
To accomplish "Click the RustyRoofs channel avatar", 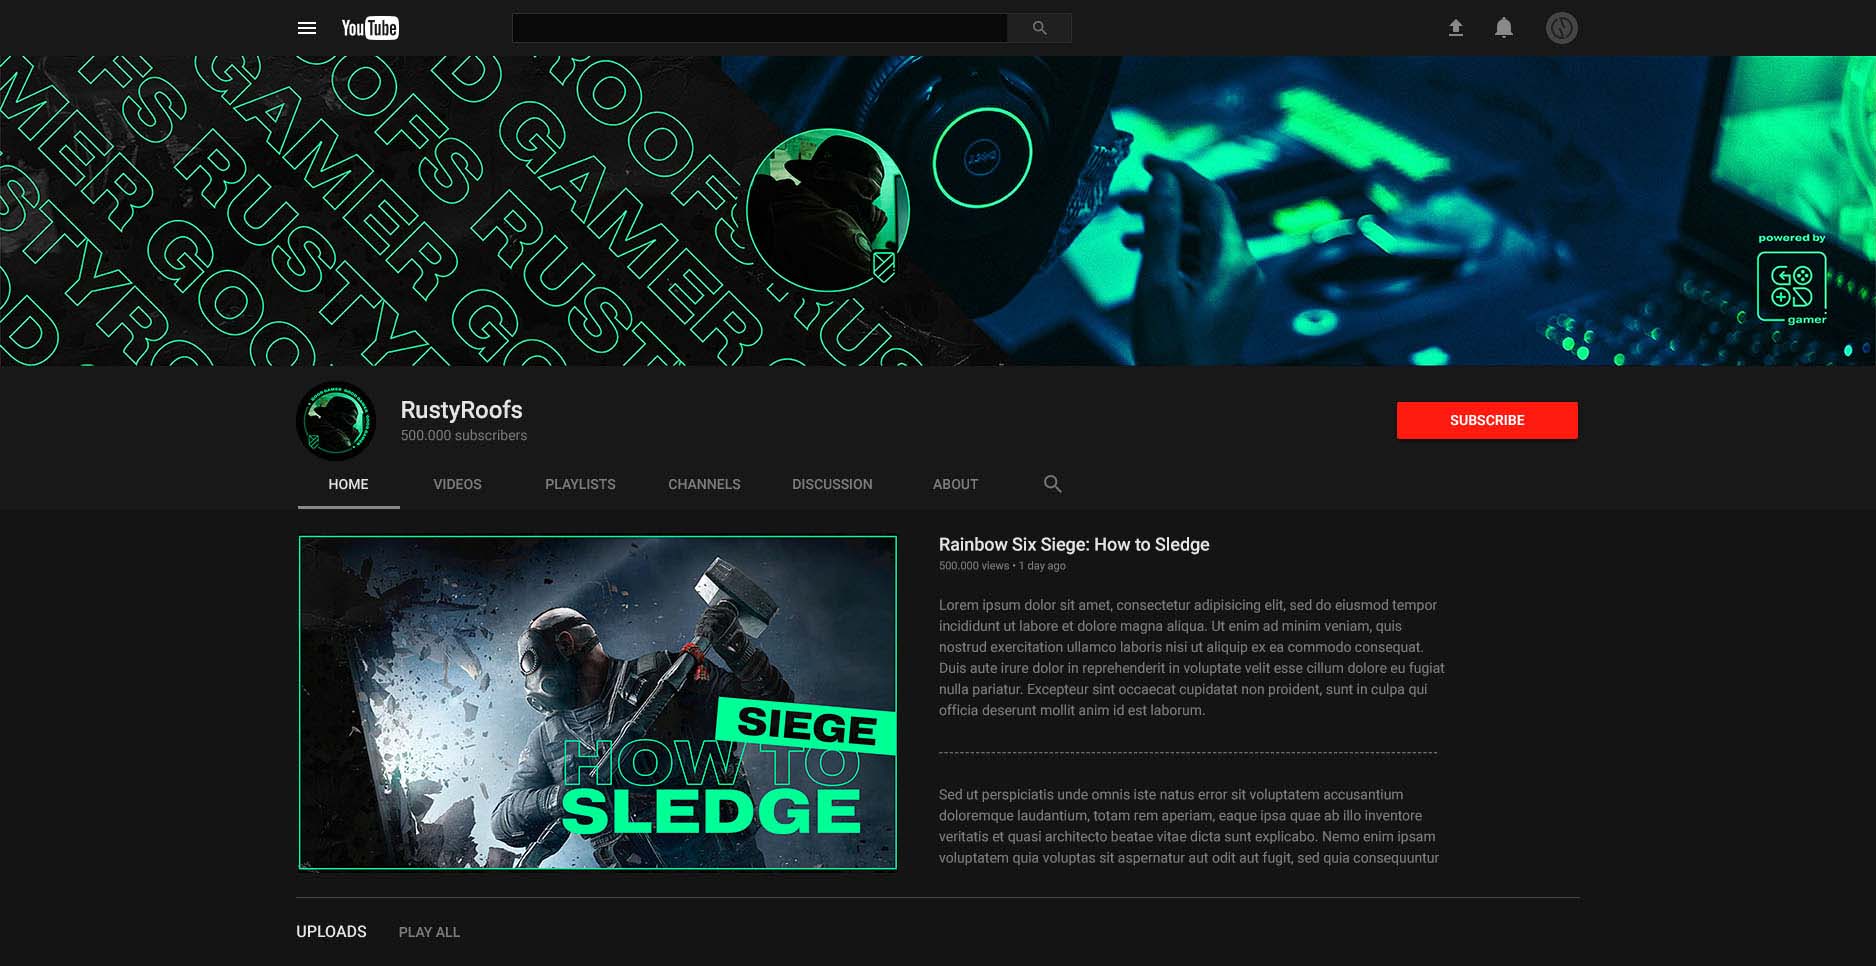I will [336, 421].
